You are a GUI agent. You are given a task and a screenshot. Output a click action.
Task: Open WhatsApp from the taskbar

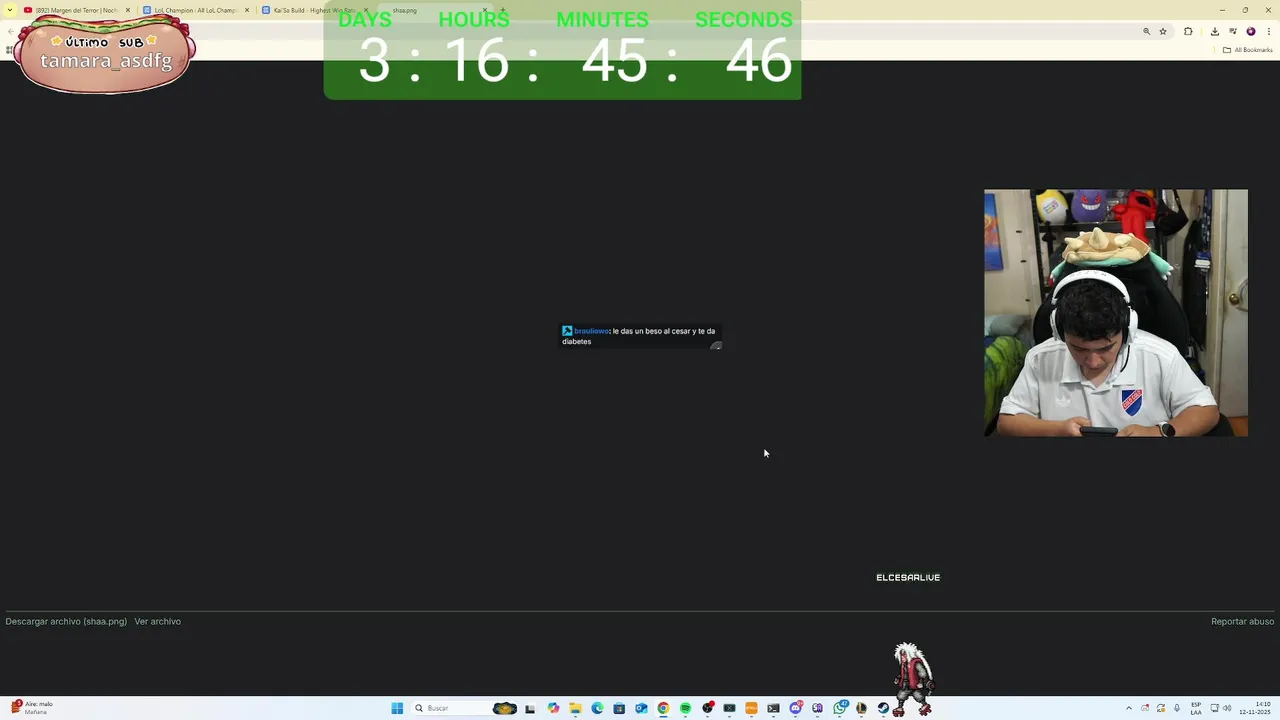click(839, 708)
